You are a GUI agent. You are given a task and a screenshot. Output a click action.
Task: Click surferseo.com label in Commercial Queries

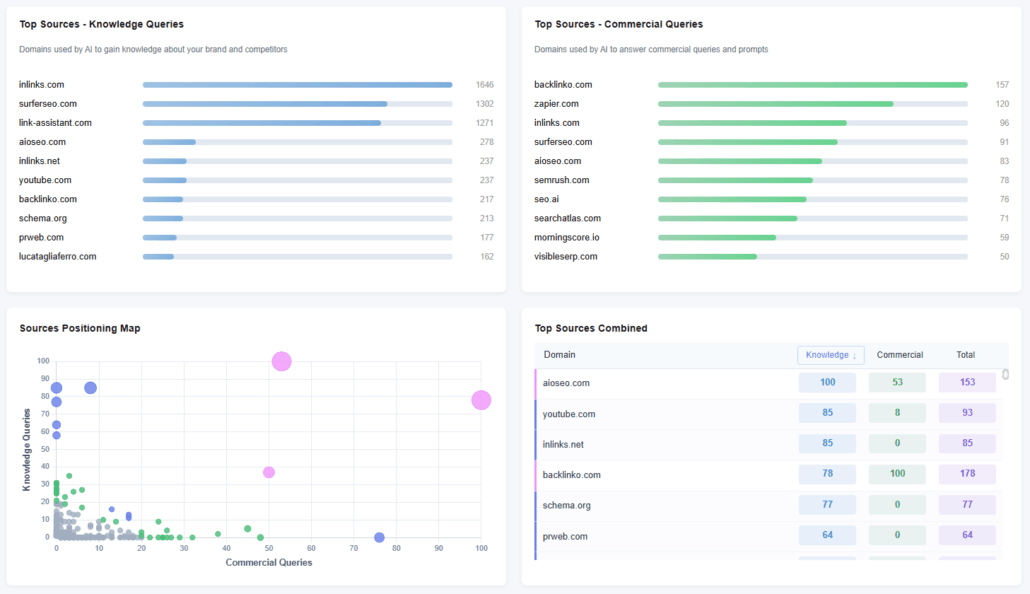point(563,142)
